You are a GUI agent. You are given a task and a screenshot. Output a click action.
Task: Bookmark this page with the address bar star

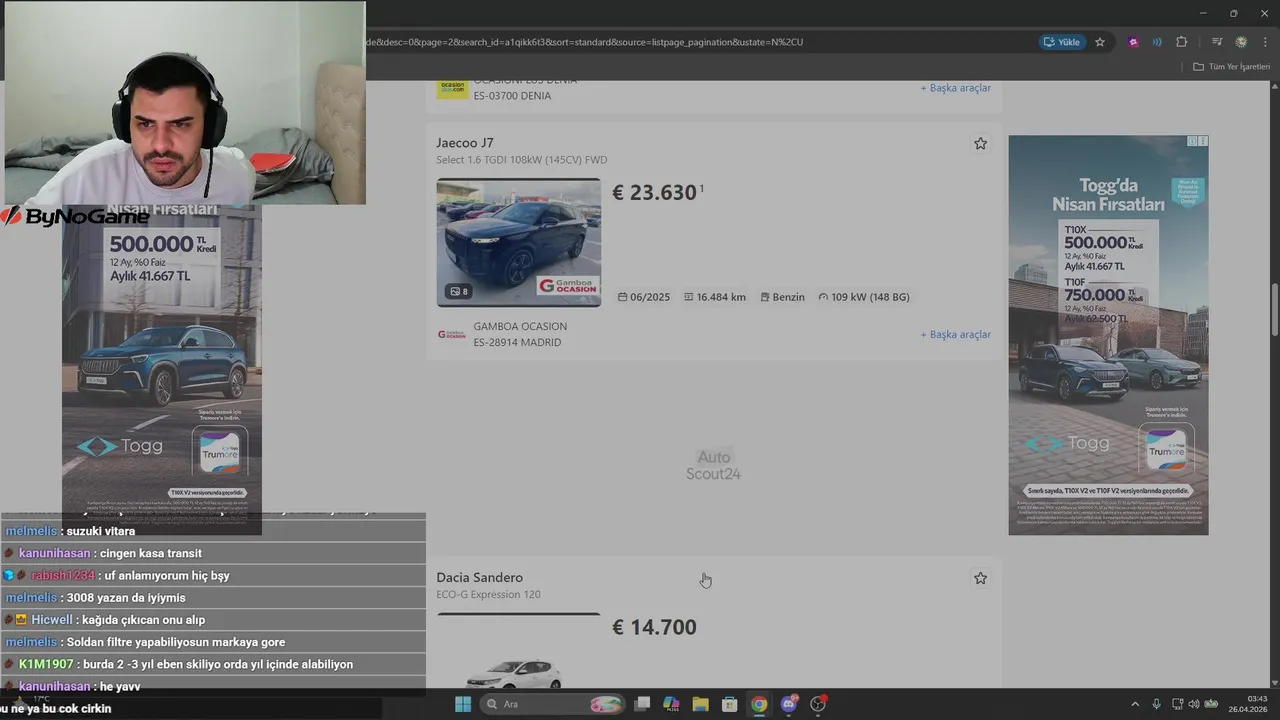1100,42
